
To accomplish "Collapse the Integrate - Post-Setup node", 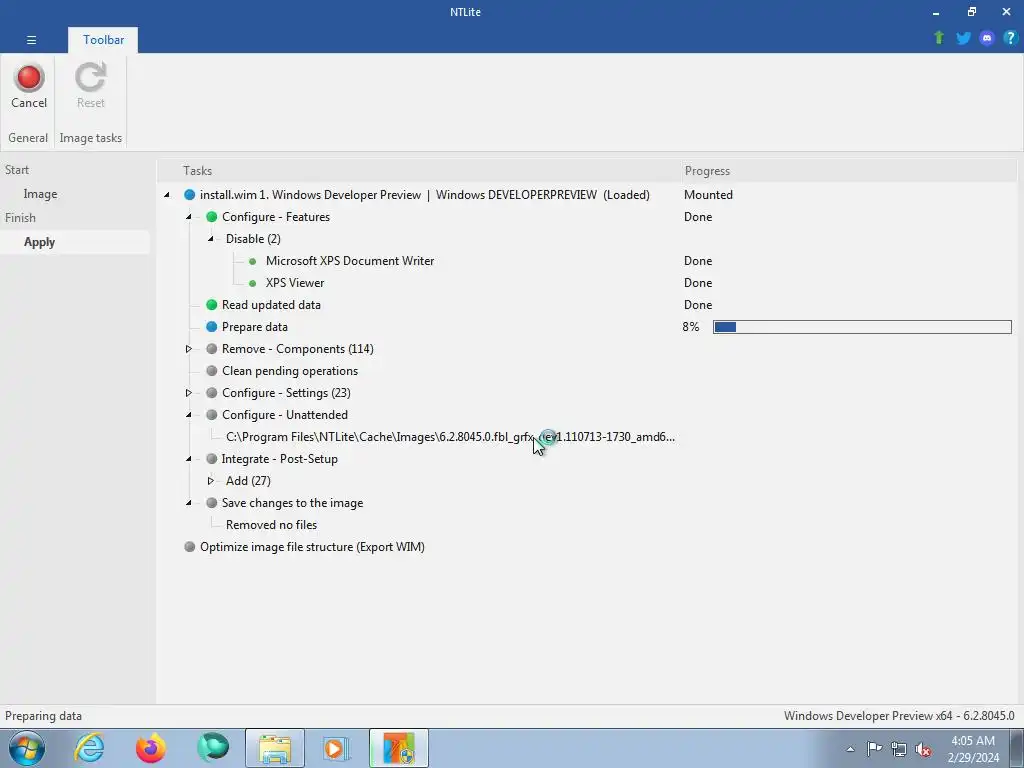I will point(189,459).
